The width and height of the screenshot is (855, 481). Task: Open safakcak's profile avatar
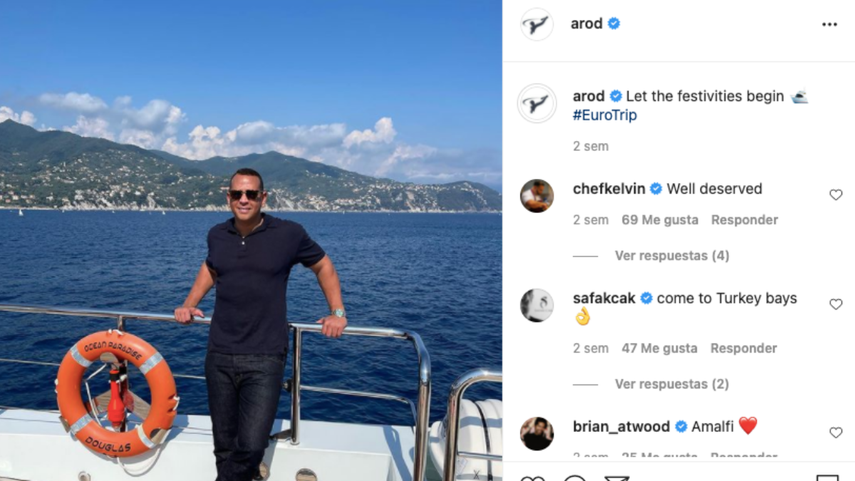[537, 305]
